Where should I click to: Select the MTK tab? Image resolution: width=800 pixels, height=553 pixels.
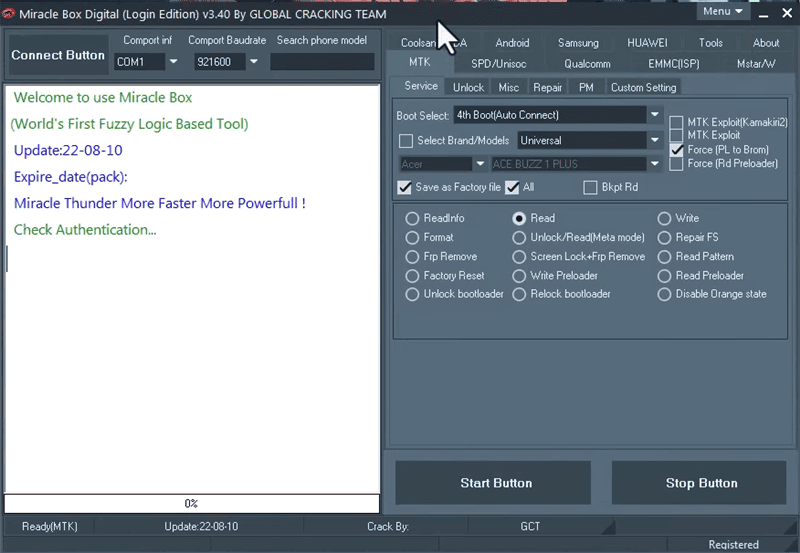[x=419, y=62]
